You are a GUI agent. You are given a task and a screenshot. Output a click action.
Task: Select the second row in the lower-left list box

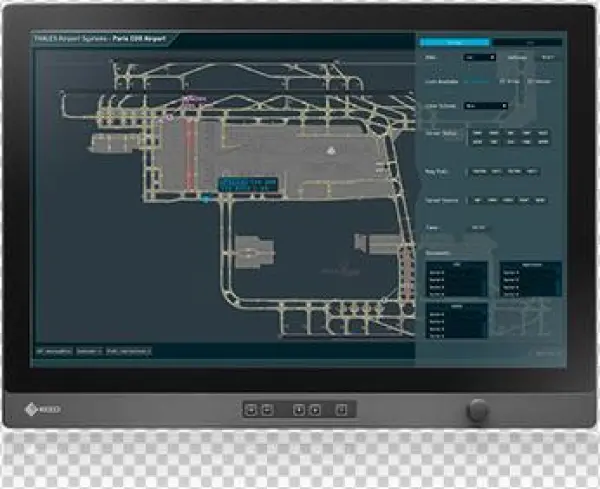(457, 322)
